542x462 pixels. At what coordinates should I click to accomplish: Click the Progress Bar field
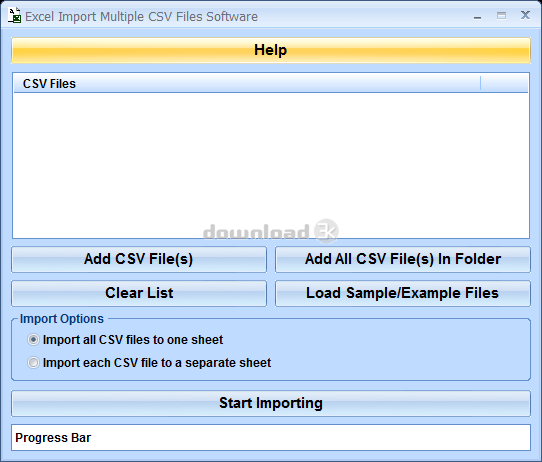coord(271,437)
